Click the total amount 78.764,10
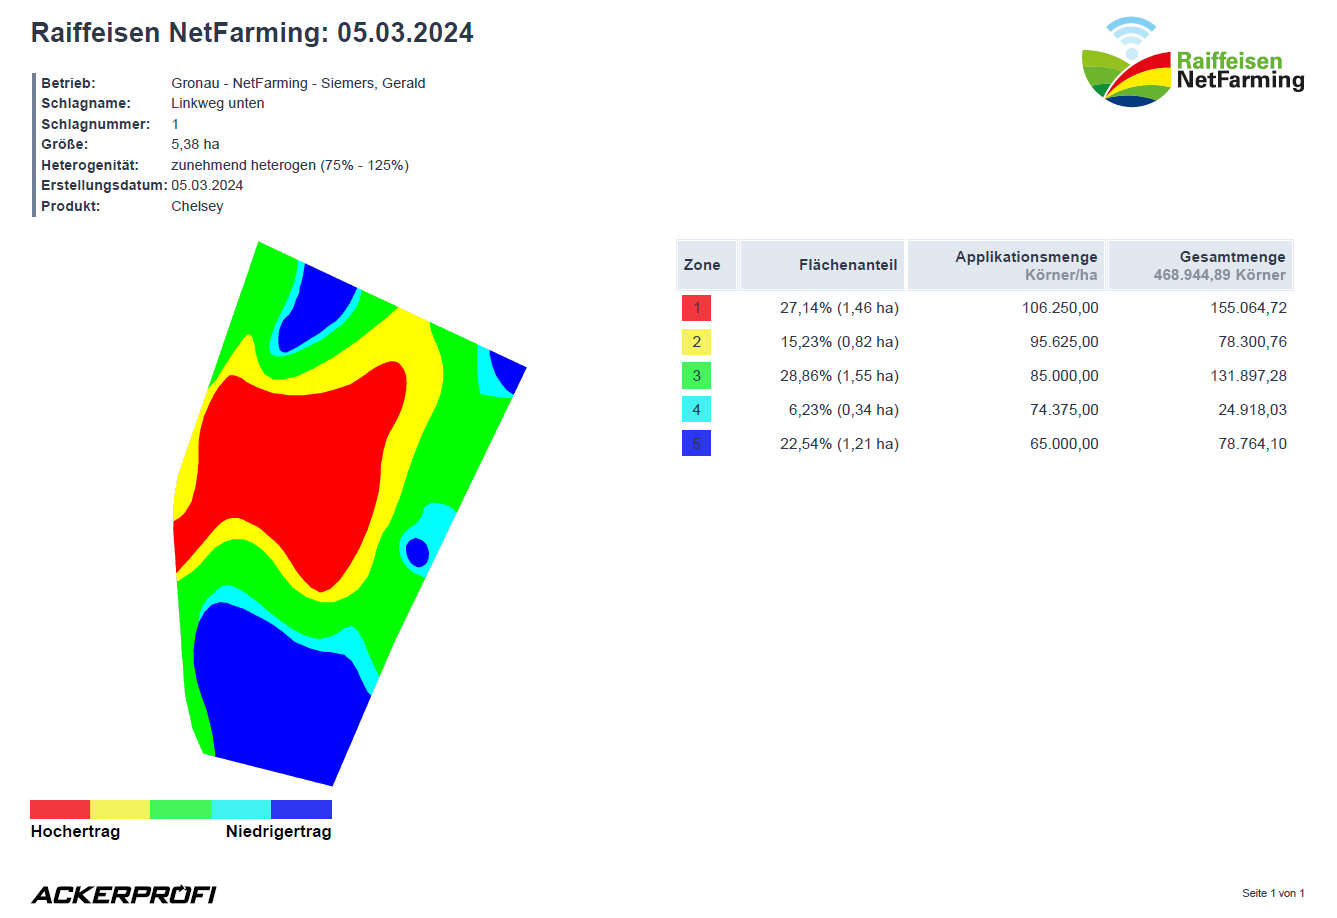The image size is (1337, 918). point(1252,444)
